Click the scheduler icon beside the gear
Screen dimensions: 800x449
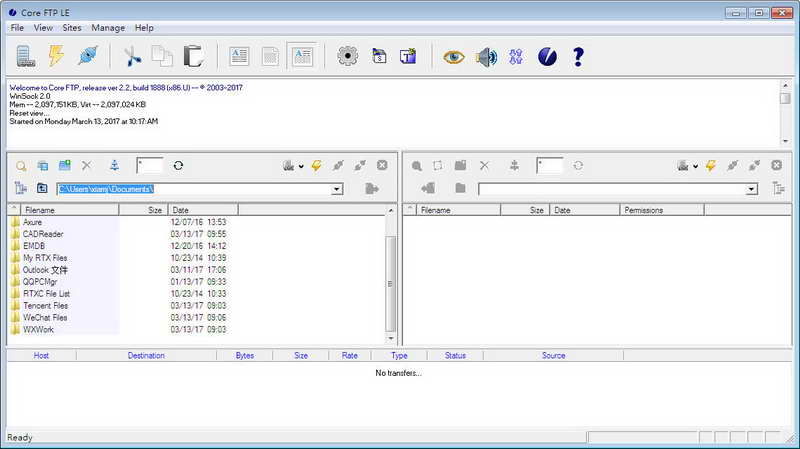[379, 56]
